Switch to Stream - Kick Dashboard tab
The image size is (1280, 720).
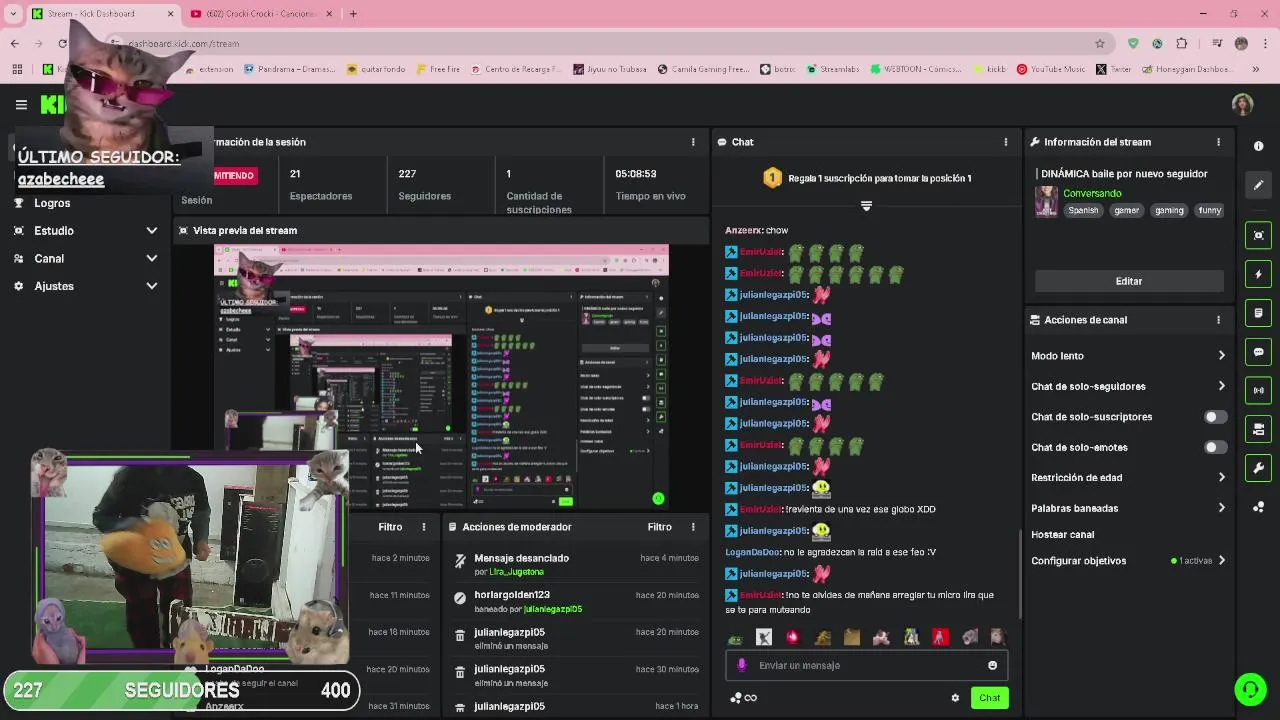[x=102, y=14]
